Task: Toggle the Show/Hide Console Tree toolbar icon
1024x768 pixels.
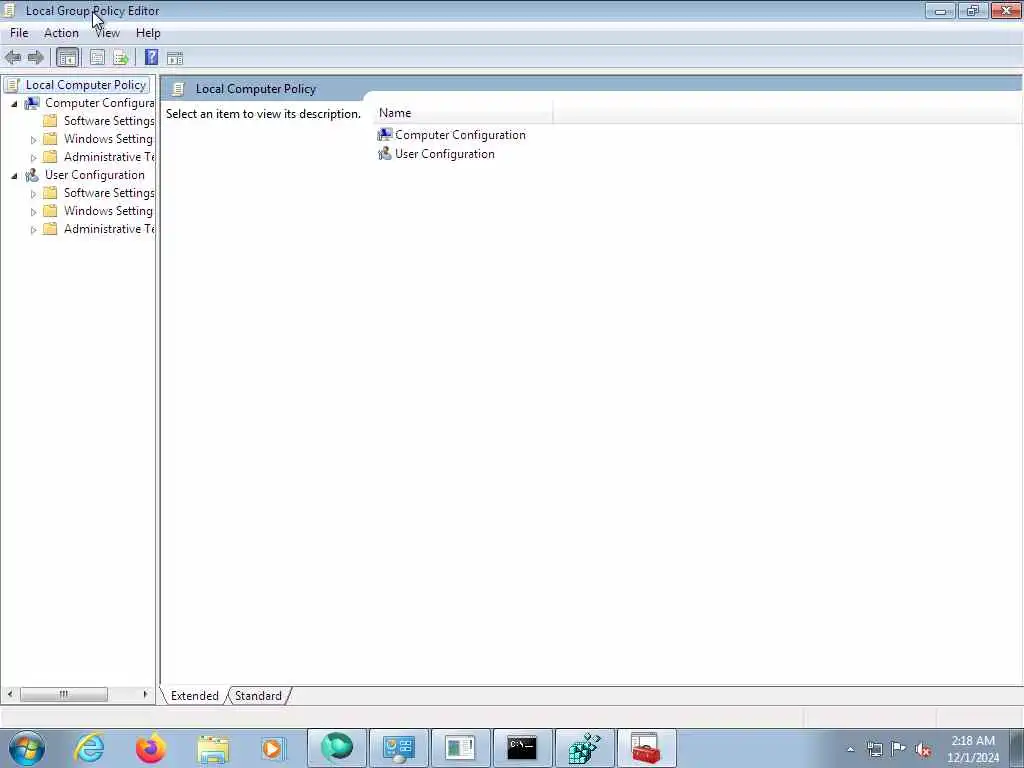Action: (x=67, y=57)
